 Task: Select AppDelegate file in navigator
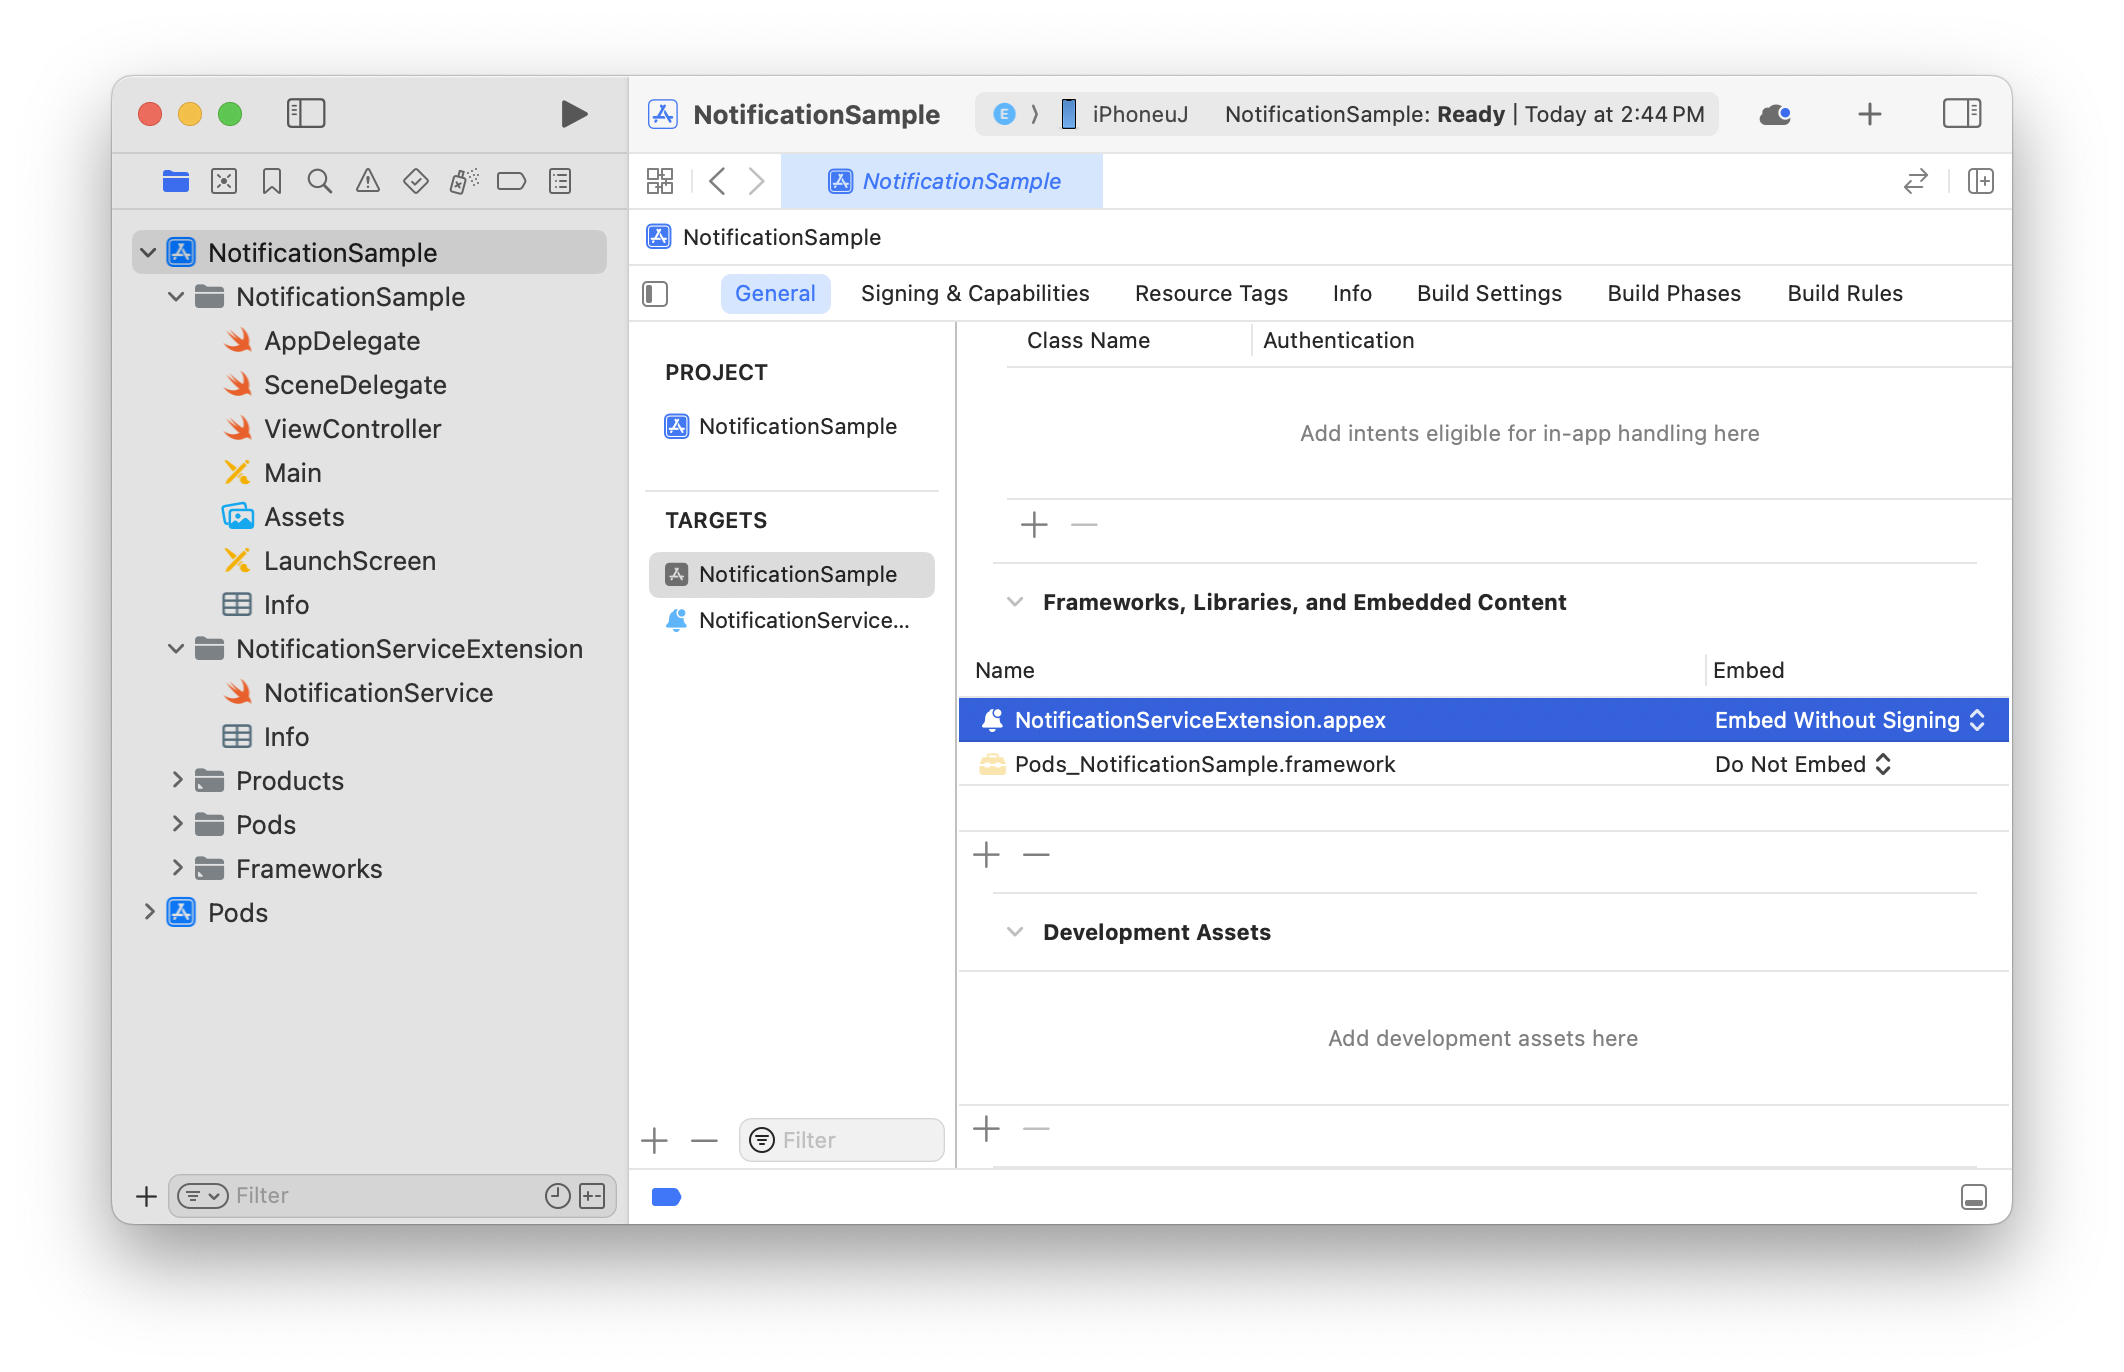[x=341, y=341]
